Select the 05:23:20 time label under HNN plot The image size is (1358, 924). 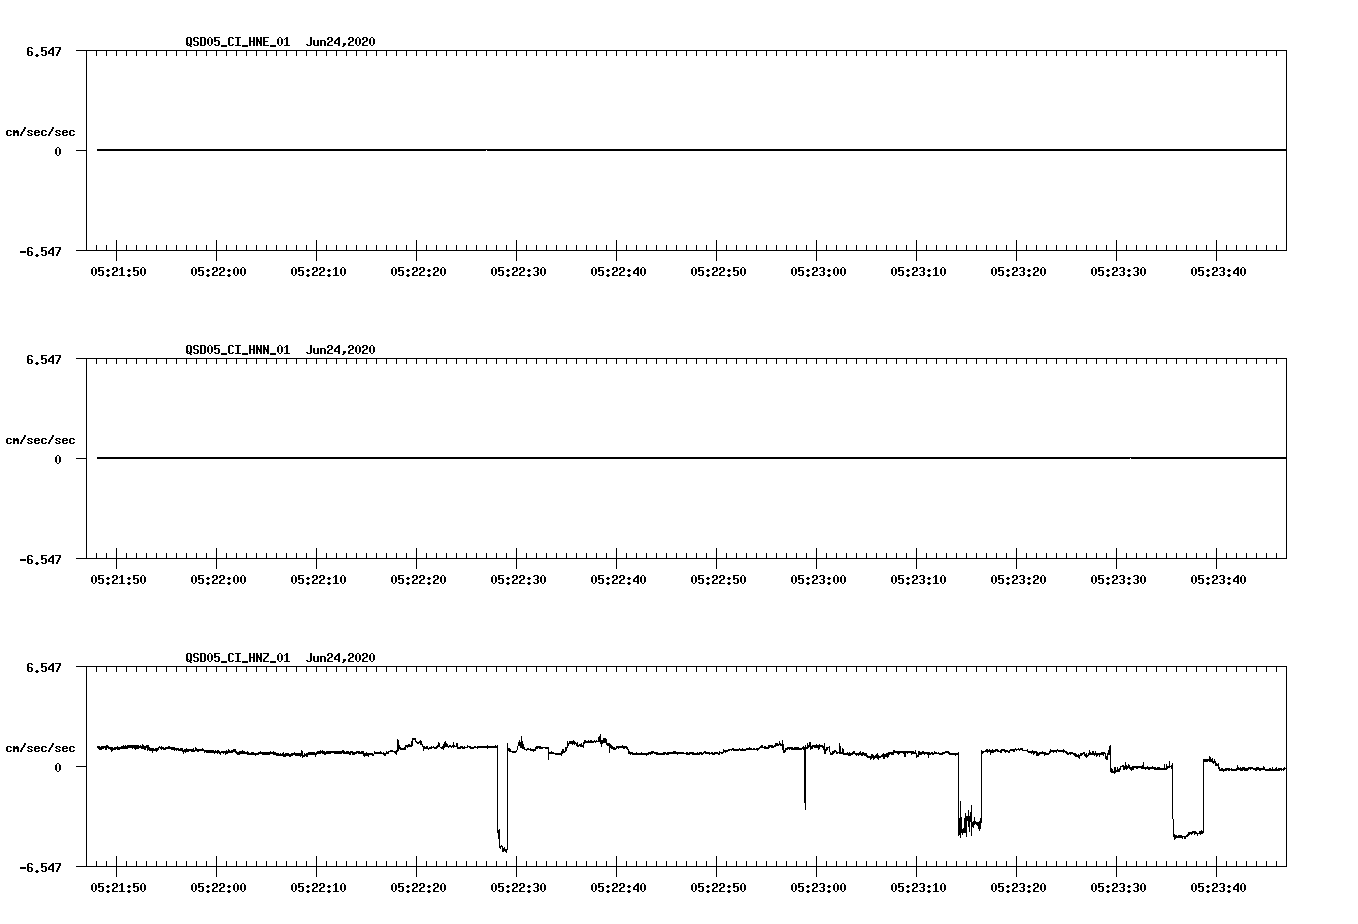pos(1018,579)
